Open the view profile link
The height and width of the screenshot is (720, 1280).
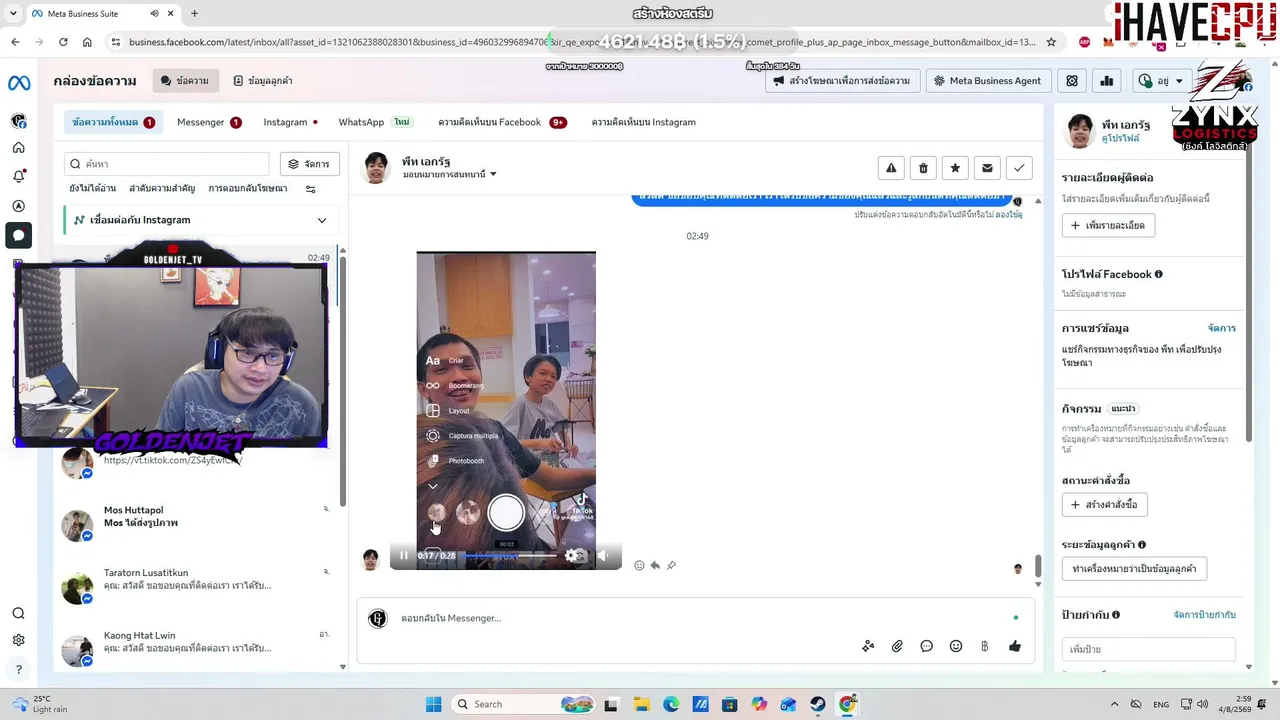click(1120, 139)
